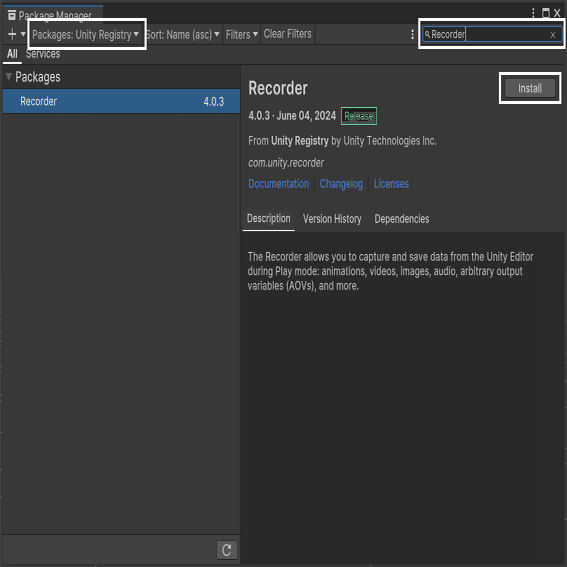Open the Filters dropdown
This screenshot has width=567, height=567.
pos(241,35)
